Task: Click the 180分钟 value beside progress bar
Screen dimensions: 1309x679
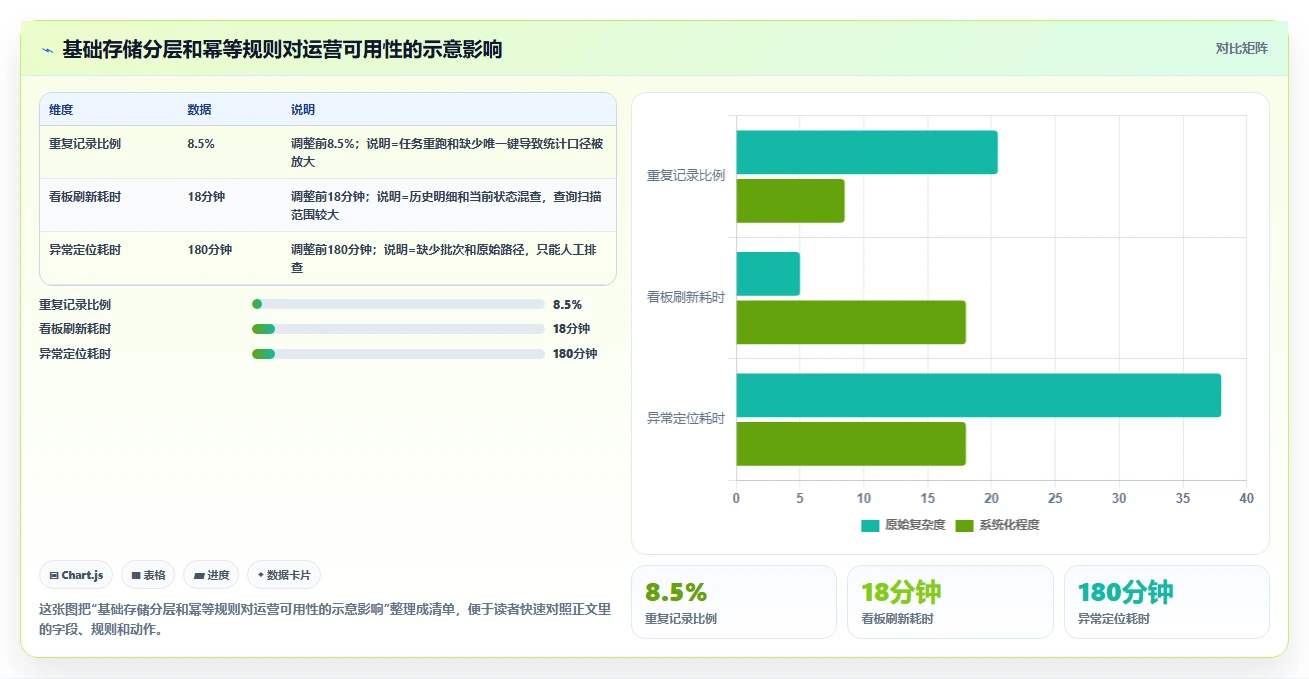Action: coord(575,353)
